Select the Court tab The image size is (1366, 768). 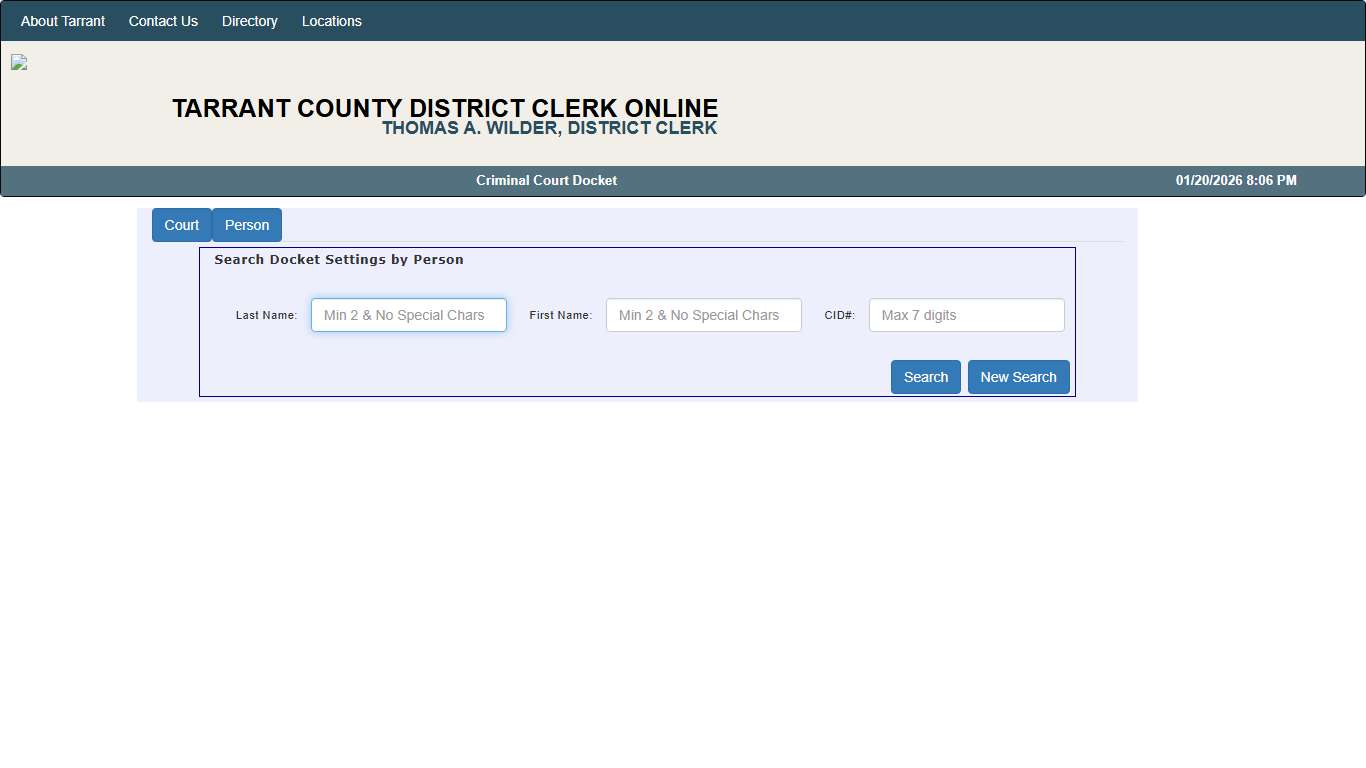click(x=181, y=225)
